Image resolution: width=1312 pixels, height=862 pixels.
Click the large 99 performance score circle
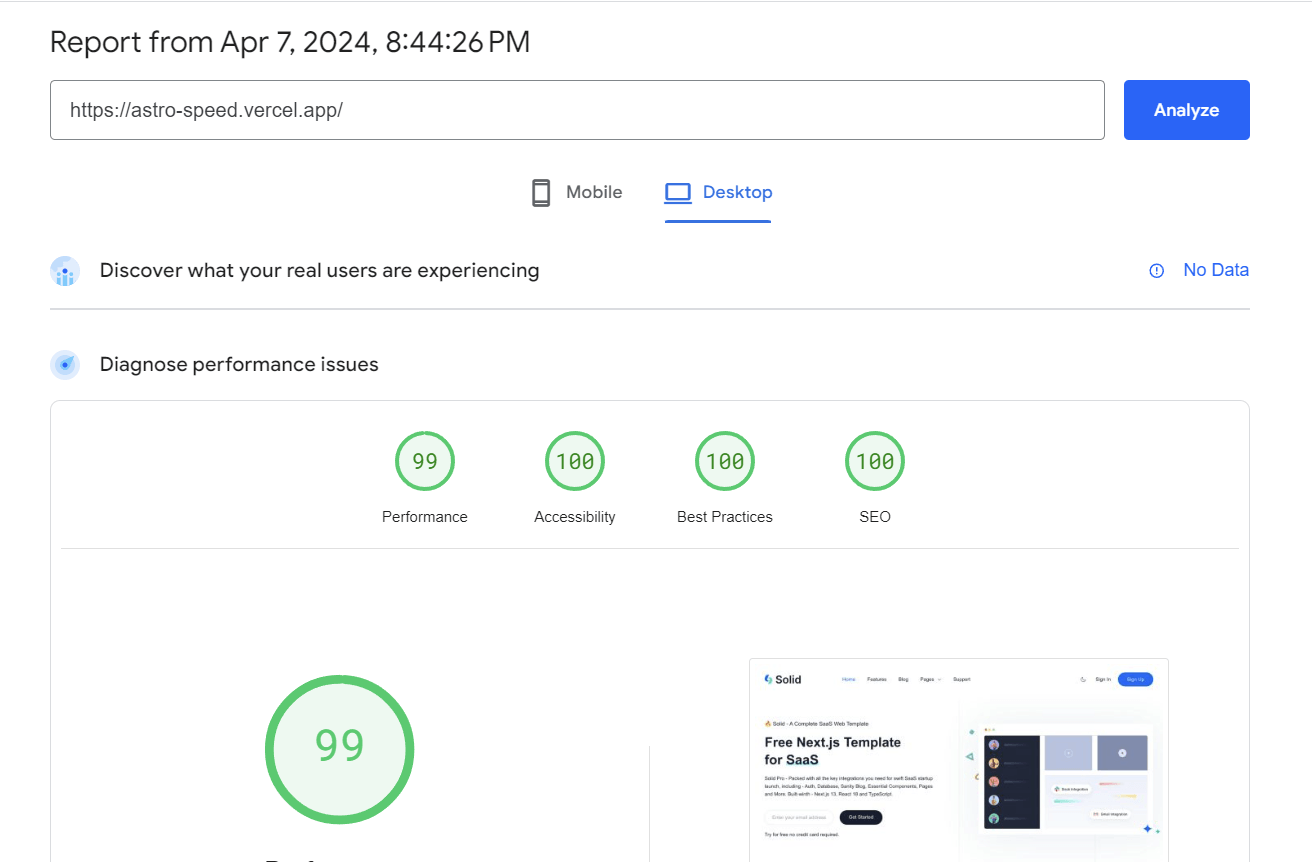[340, 749]
